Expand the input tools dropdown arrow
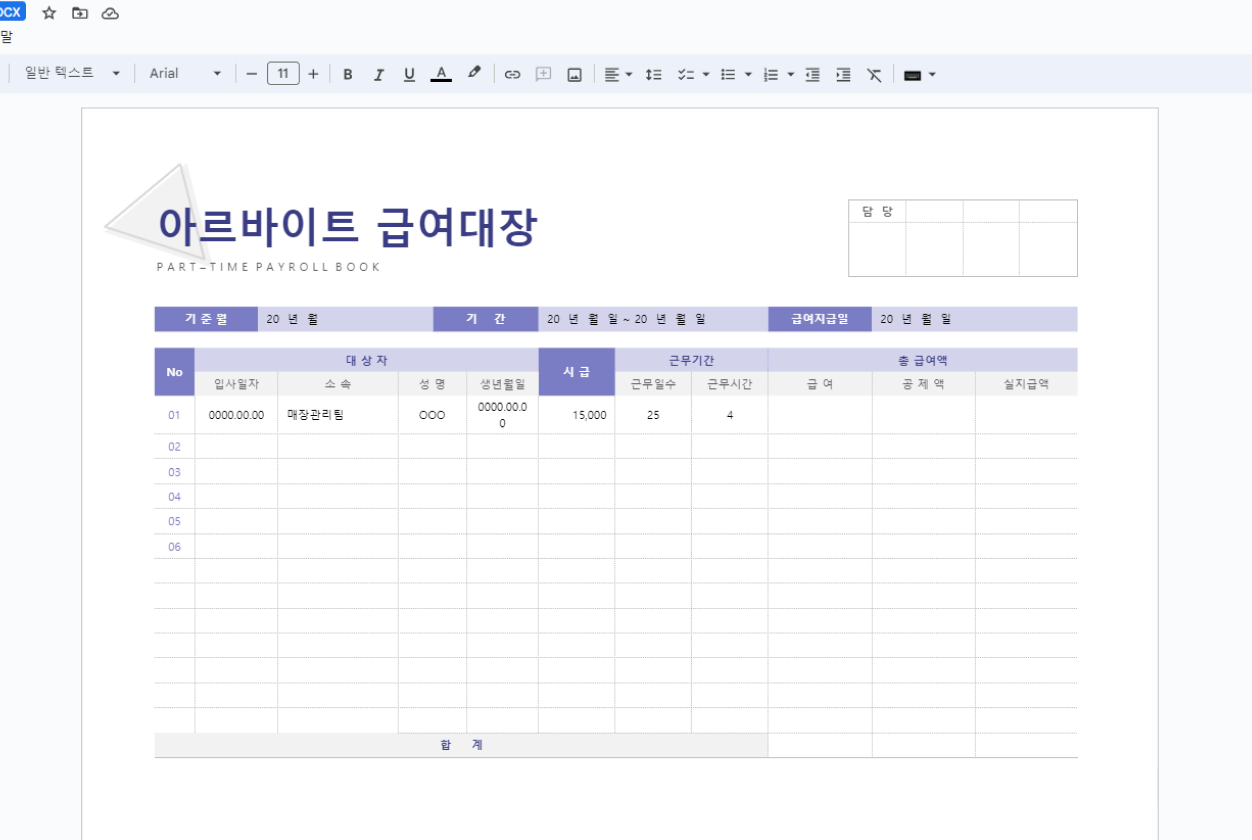Image resolution: width=1252 pixels, height=840 pixels. (933, 74)
